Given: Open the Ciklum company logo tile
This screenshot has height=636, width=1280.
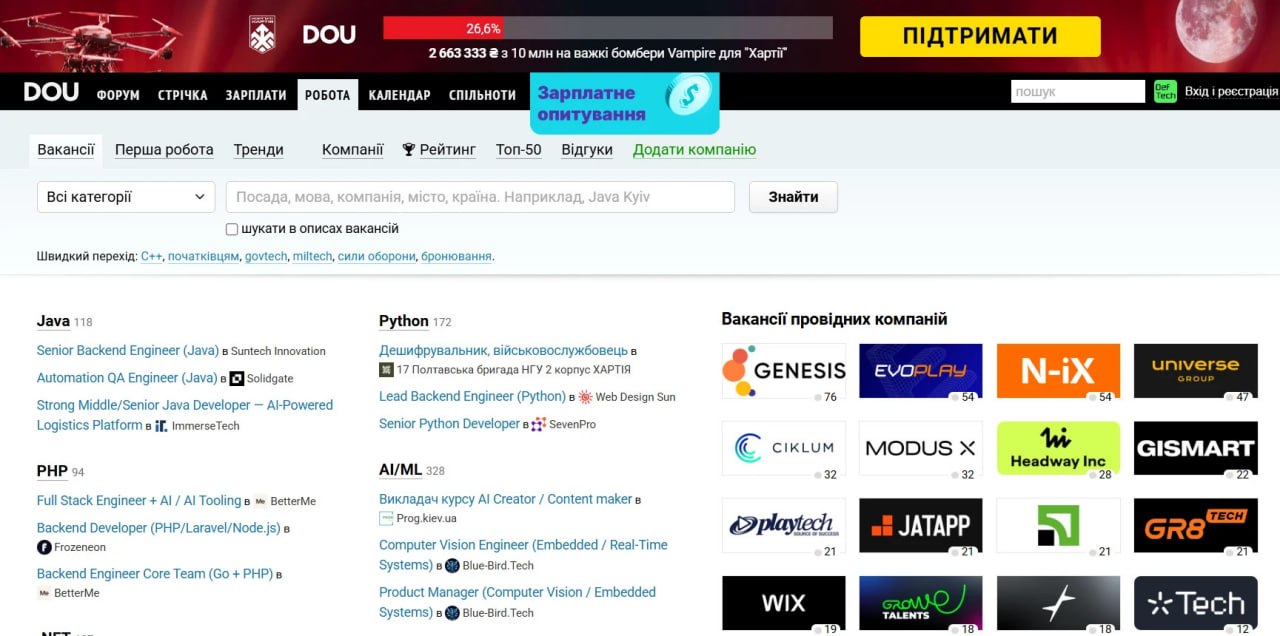Looking at the screenshot, I should (784, 448).
